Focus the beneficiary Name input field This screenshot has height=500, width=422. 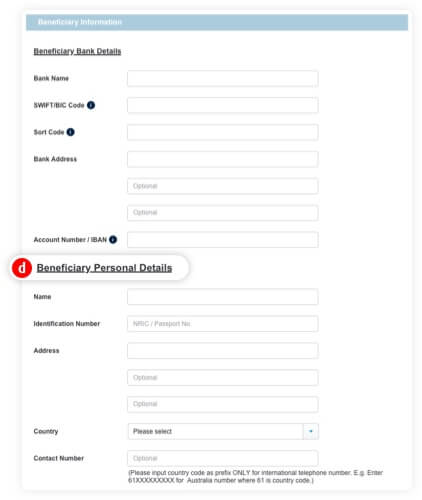(x=223, y=297)
